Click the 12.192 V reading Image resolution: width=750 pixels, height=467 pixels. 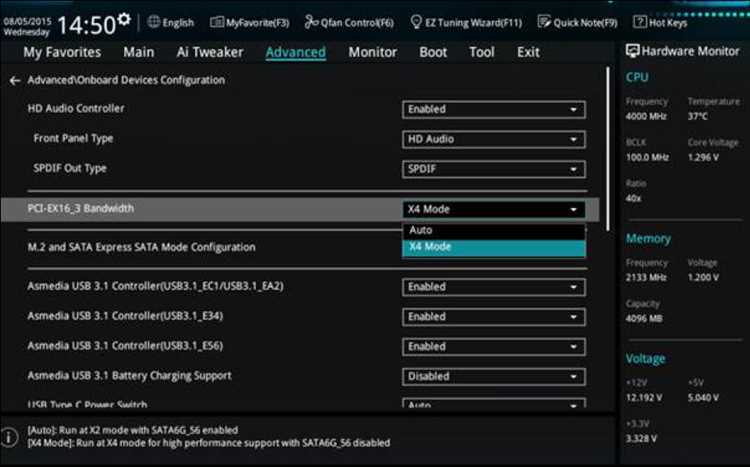coord(644,398)
